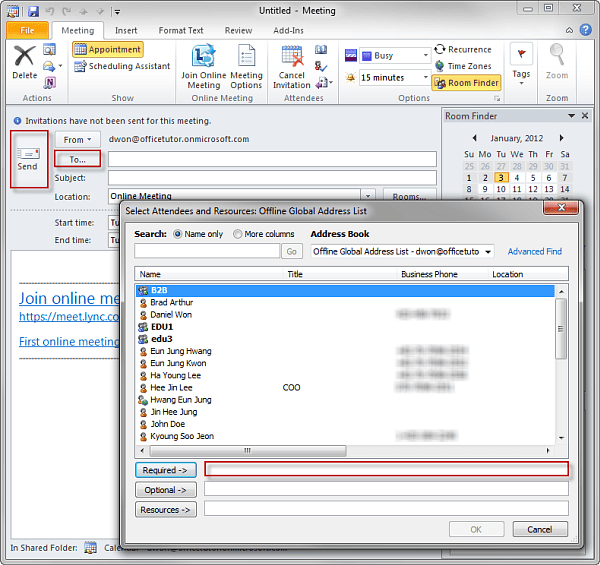The width and height of the screenshot is (600, 565).
Task: Click Cancel in the Select Attendees dialog
Action: point(540,529)
